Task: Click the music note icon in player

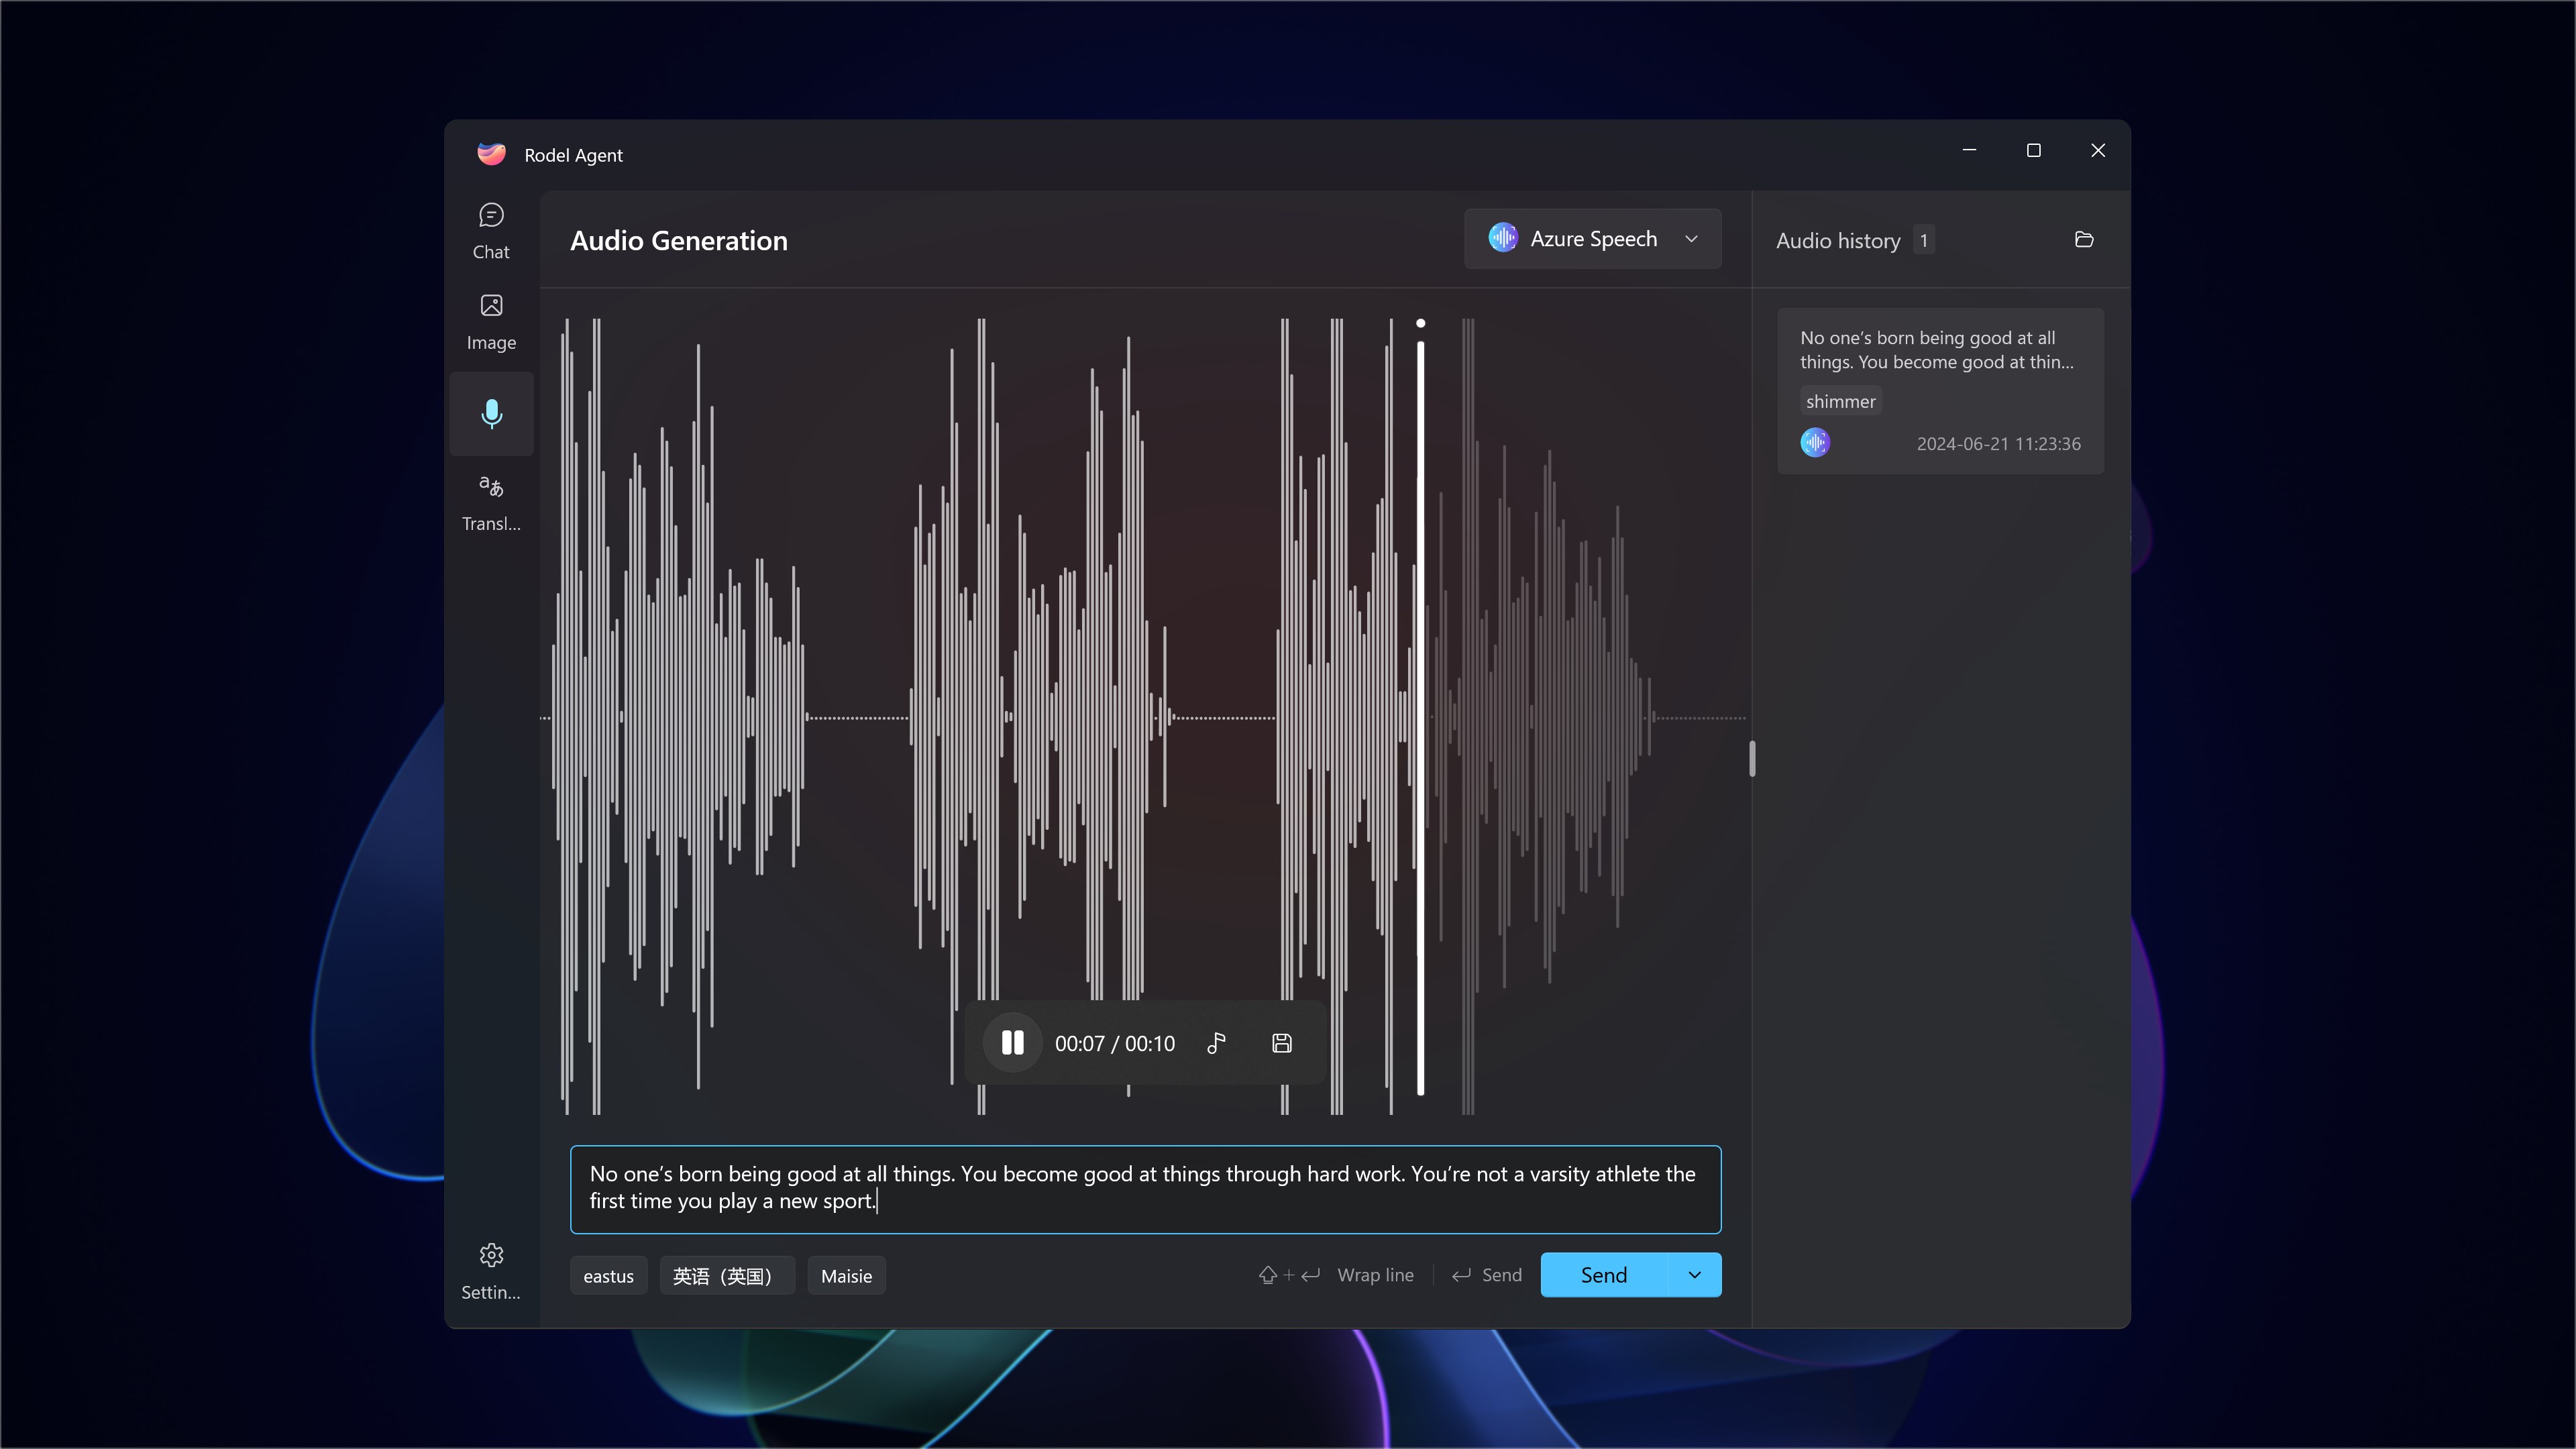Action: (1216, 1043)
